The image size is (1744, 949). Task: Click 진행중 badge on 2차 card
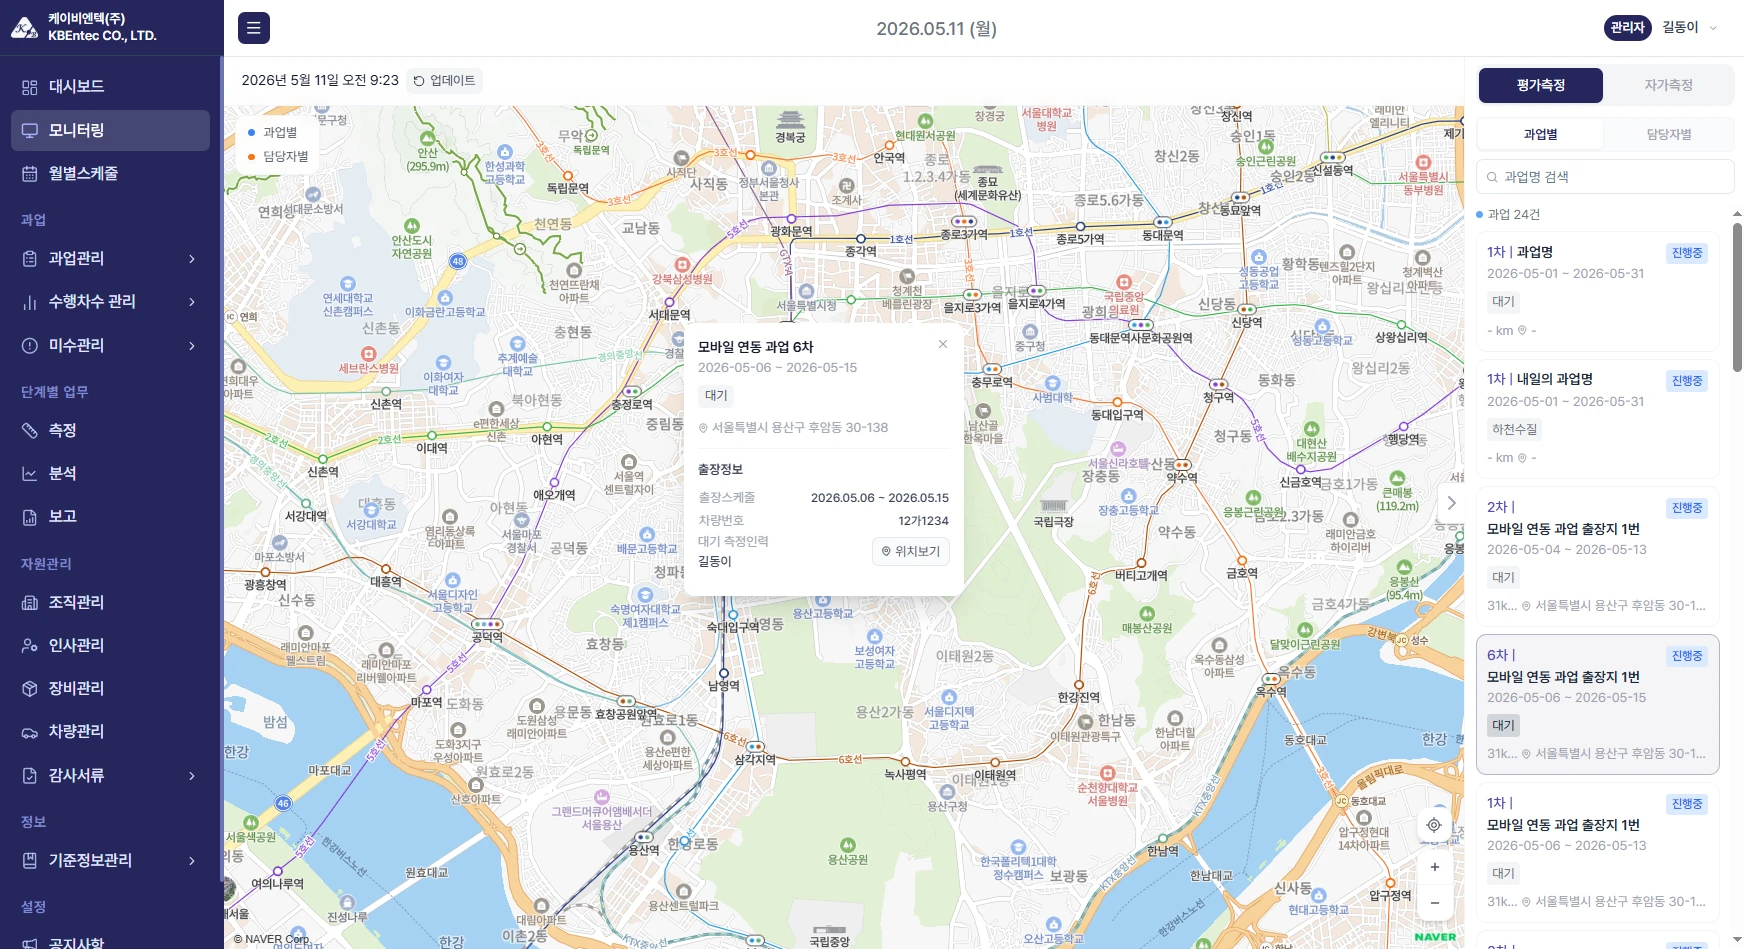coord(1687,508)
